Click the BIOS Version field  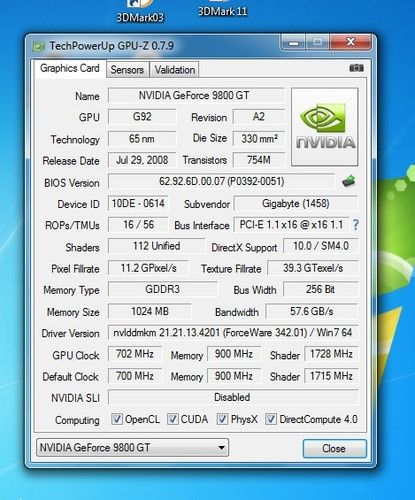(x=221, y=182)
